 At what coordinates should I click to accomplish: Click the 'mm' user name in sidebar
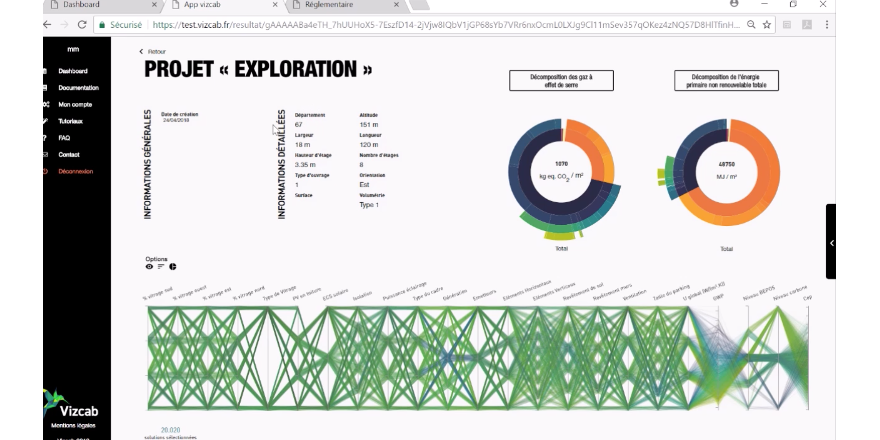(73, 49)
